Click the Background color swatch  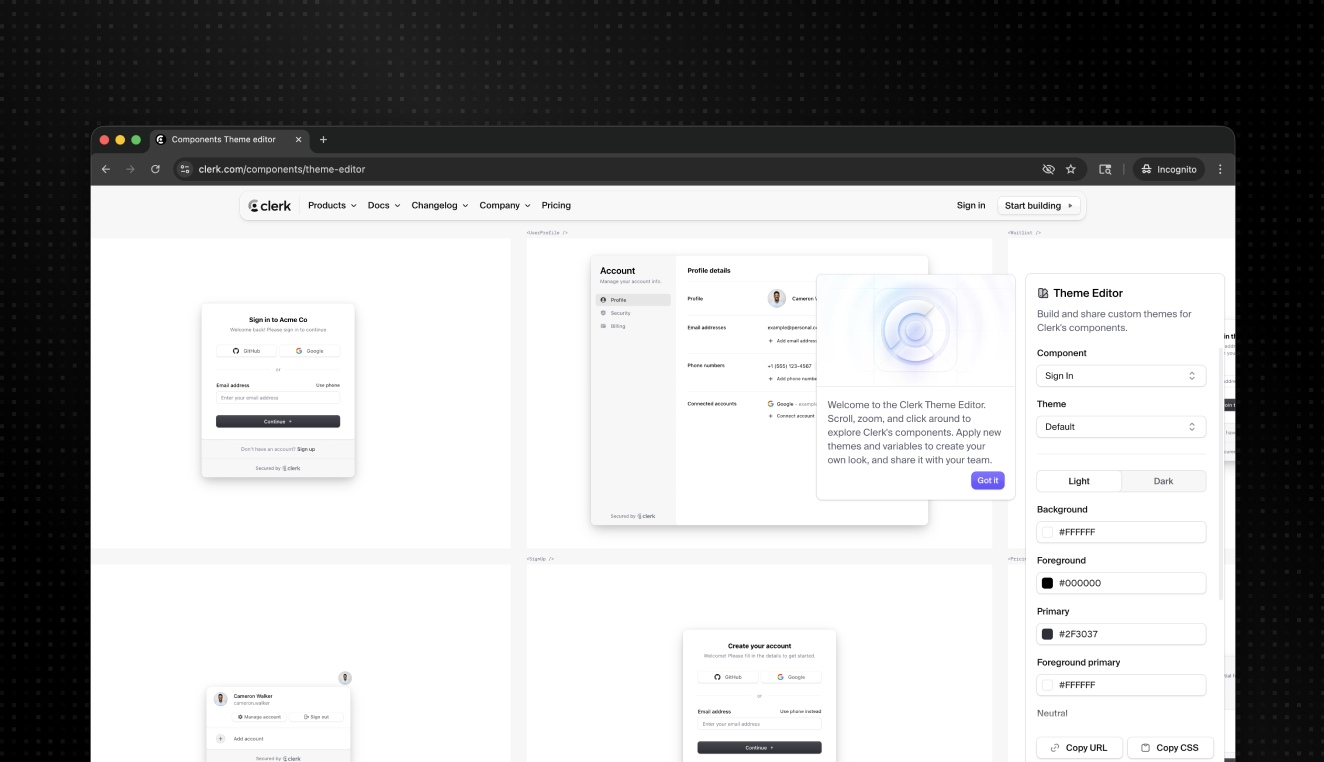coord(1047,532)
